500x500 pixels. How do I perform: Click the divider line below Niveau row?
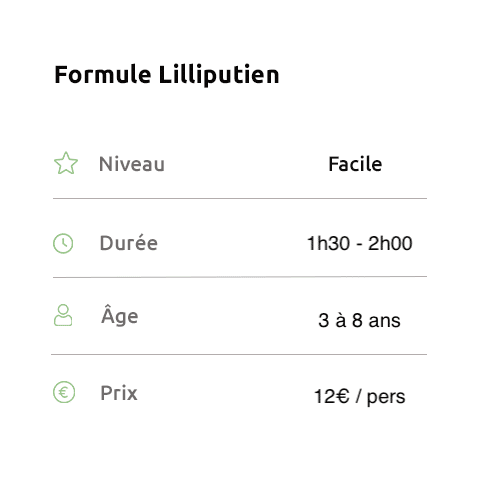240,198
